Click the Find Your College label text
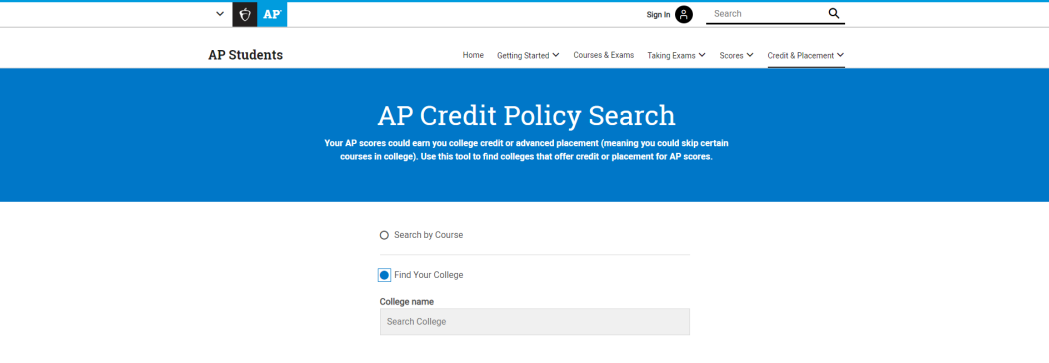Screen dimensions: 1049x363 [428, 275]
